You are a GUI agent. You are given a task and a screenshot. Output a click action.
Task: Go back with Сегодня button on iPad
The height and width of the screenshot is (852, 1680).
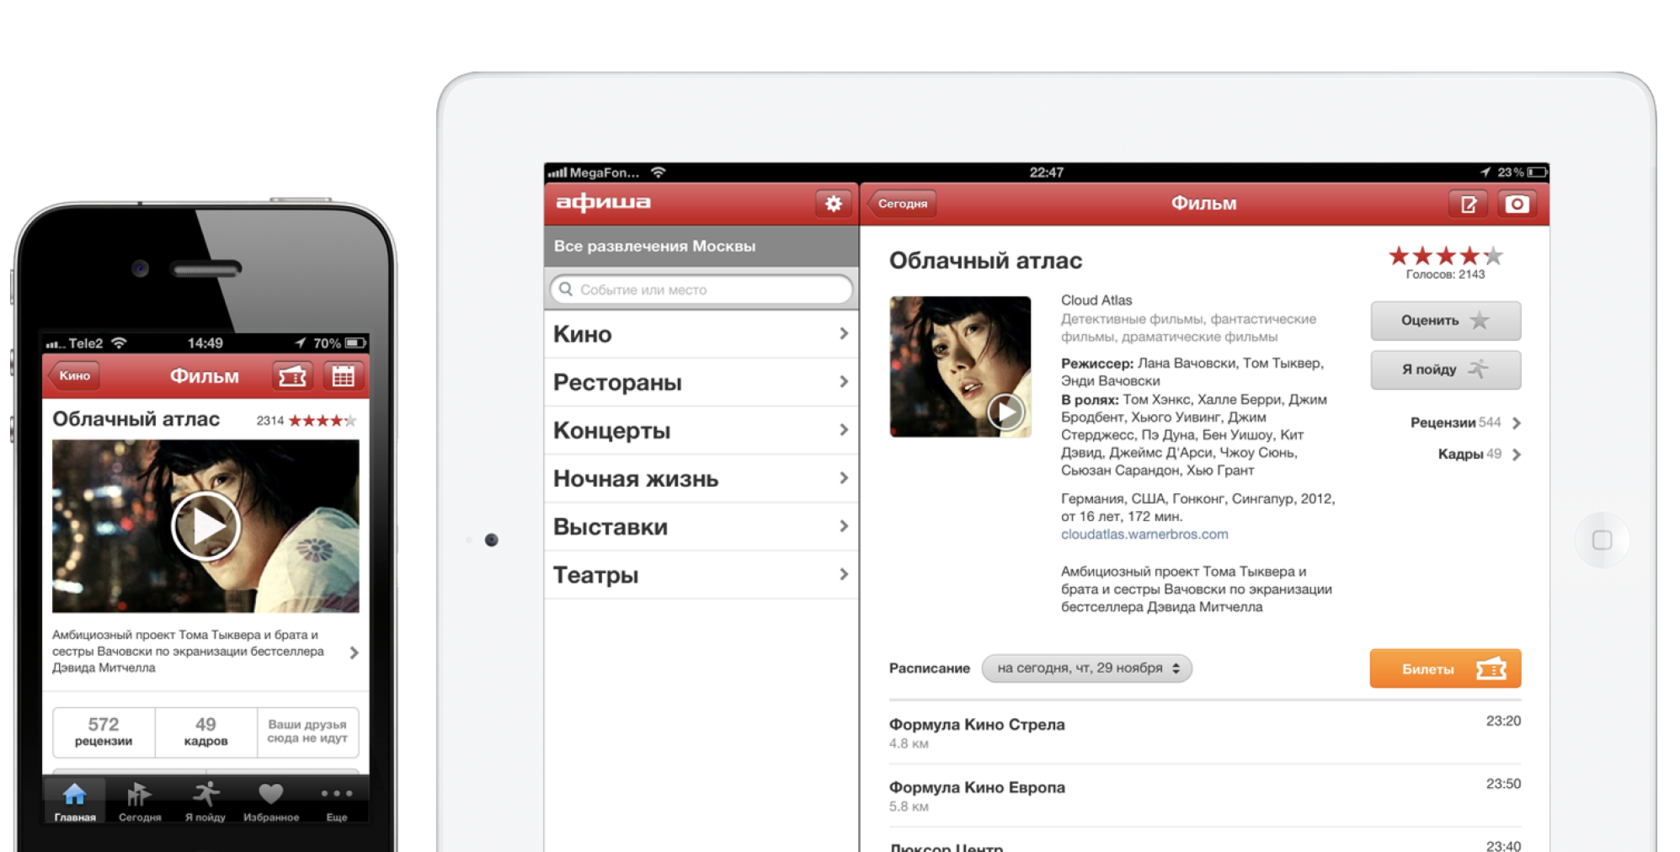point(901,204)
